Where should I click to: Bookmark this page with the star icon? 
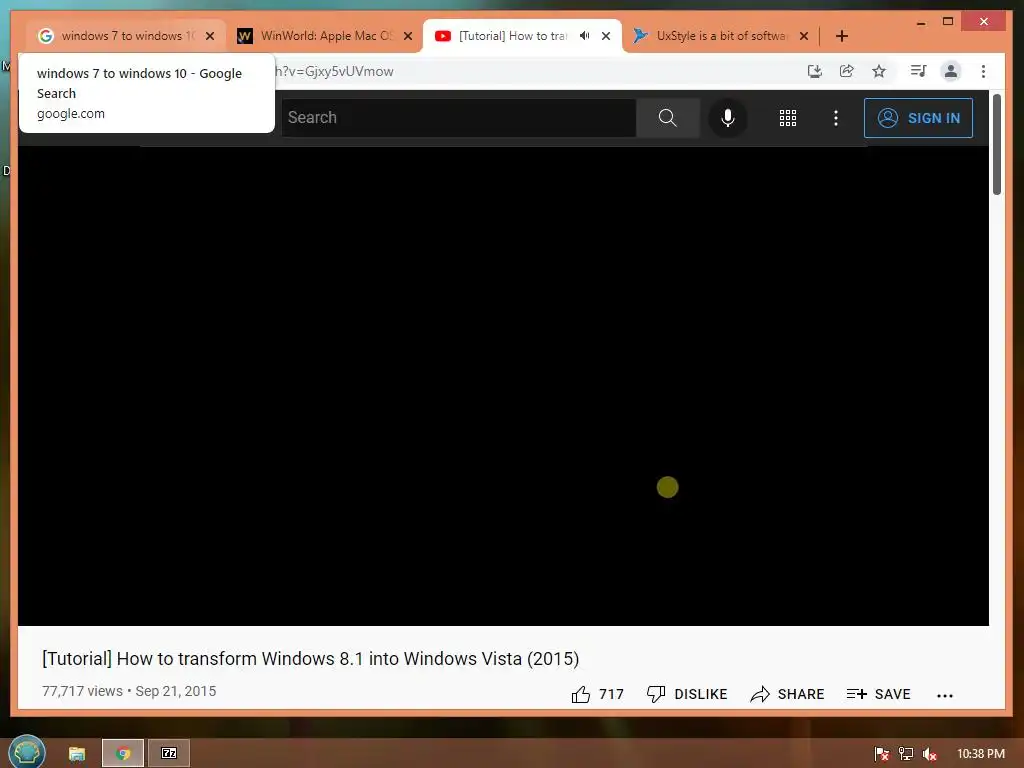click(879, 71)
